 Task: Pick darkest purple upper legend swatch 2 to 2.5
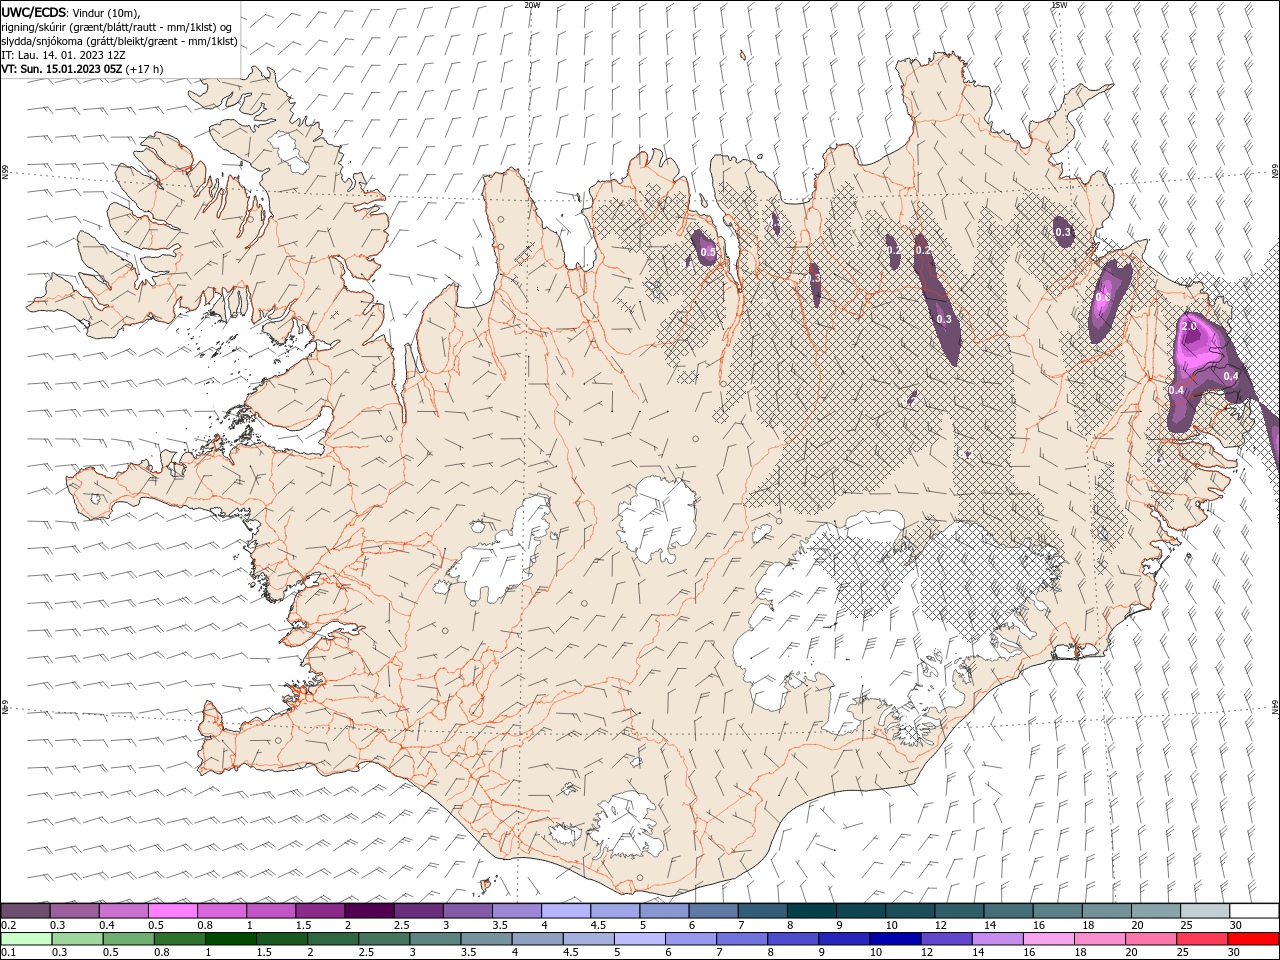(x=369, y=910)
